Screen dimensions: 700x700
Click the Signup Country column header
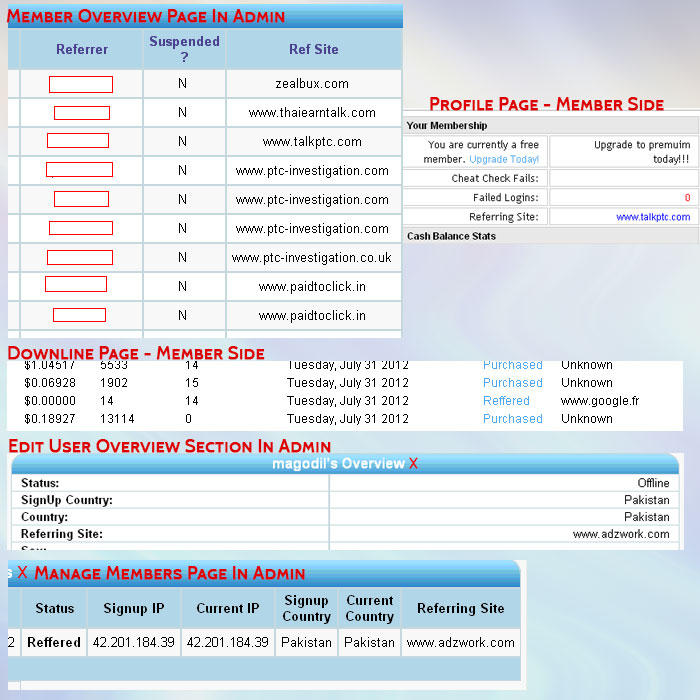307,608
